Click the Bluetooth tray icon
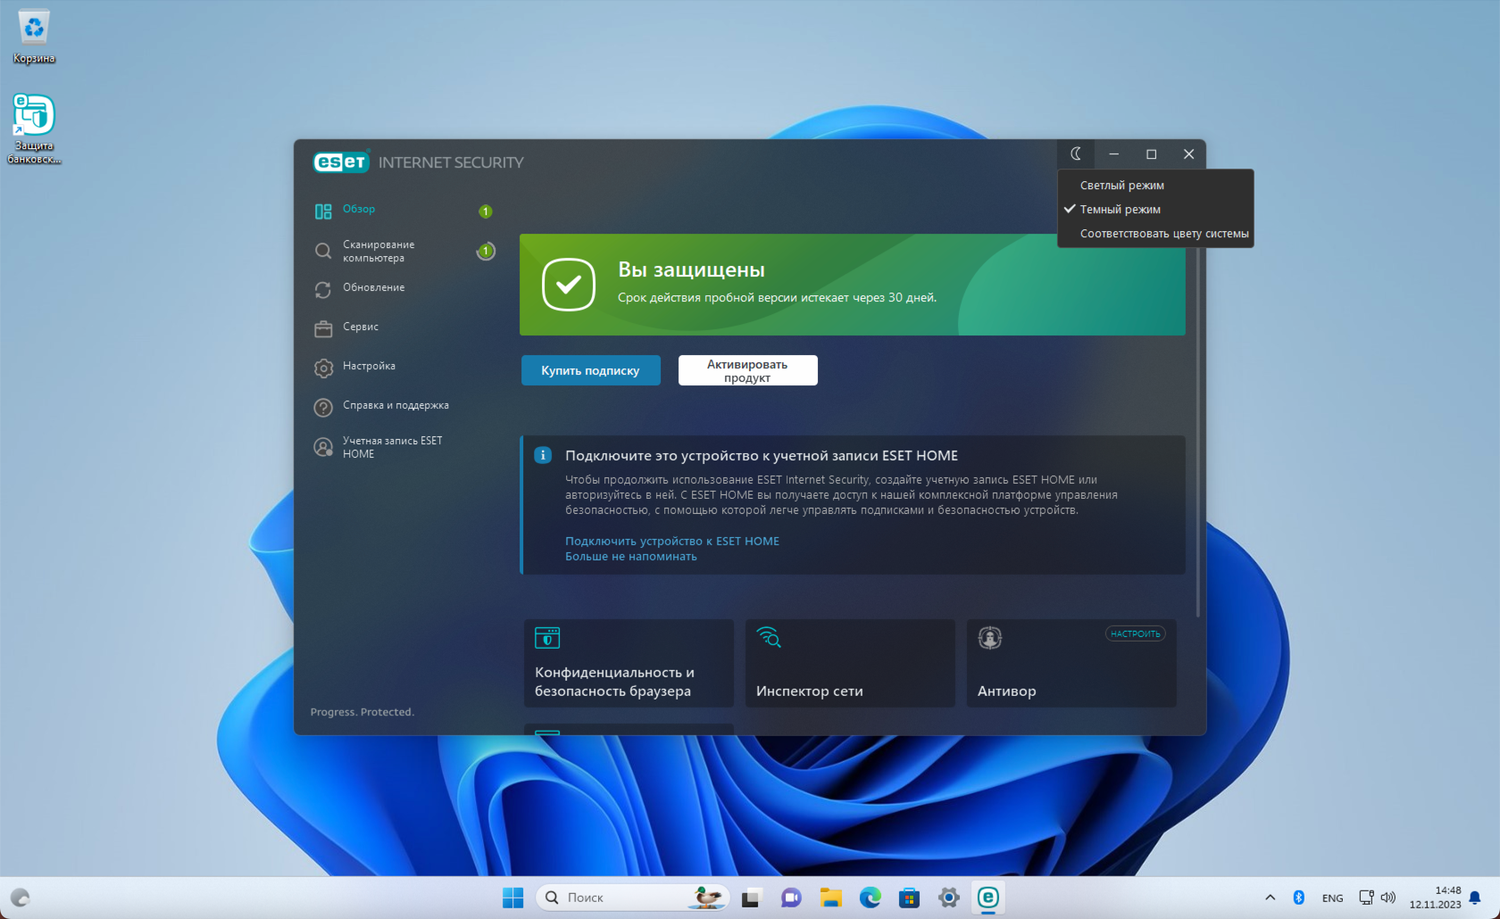This screenshot has width=1500, height=919. click(x=1299, y=898)
